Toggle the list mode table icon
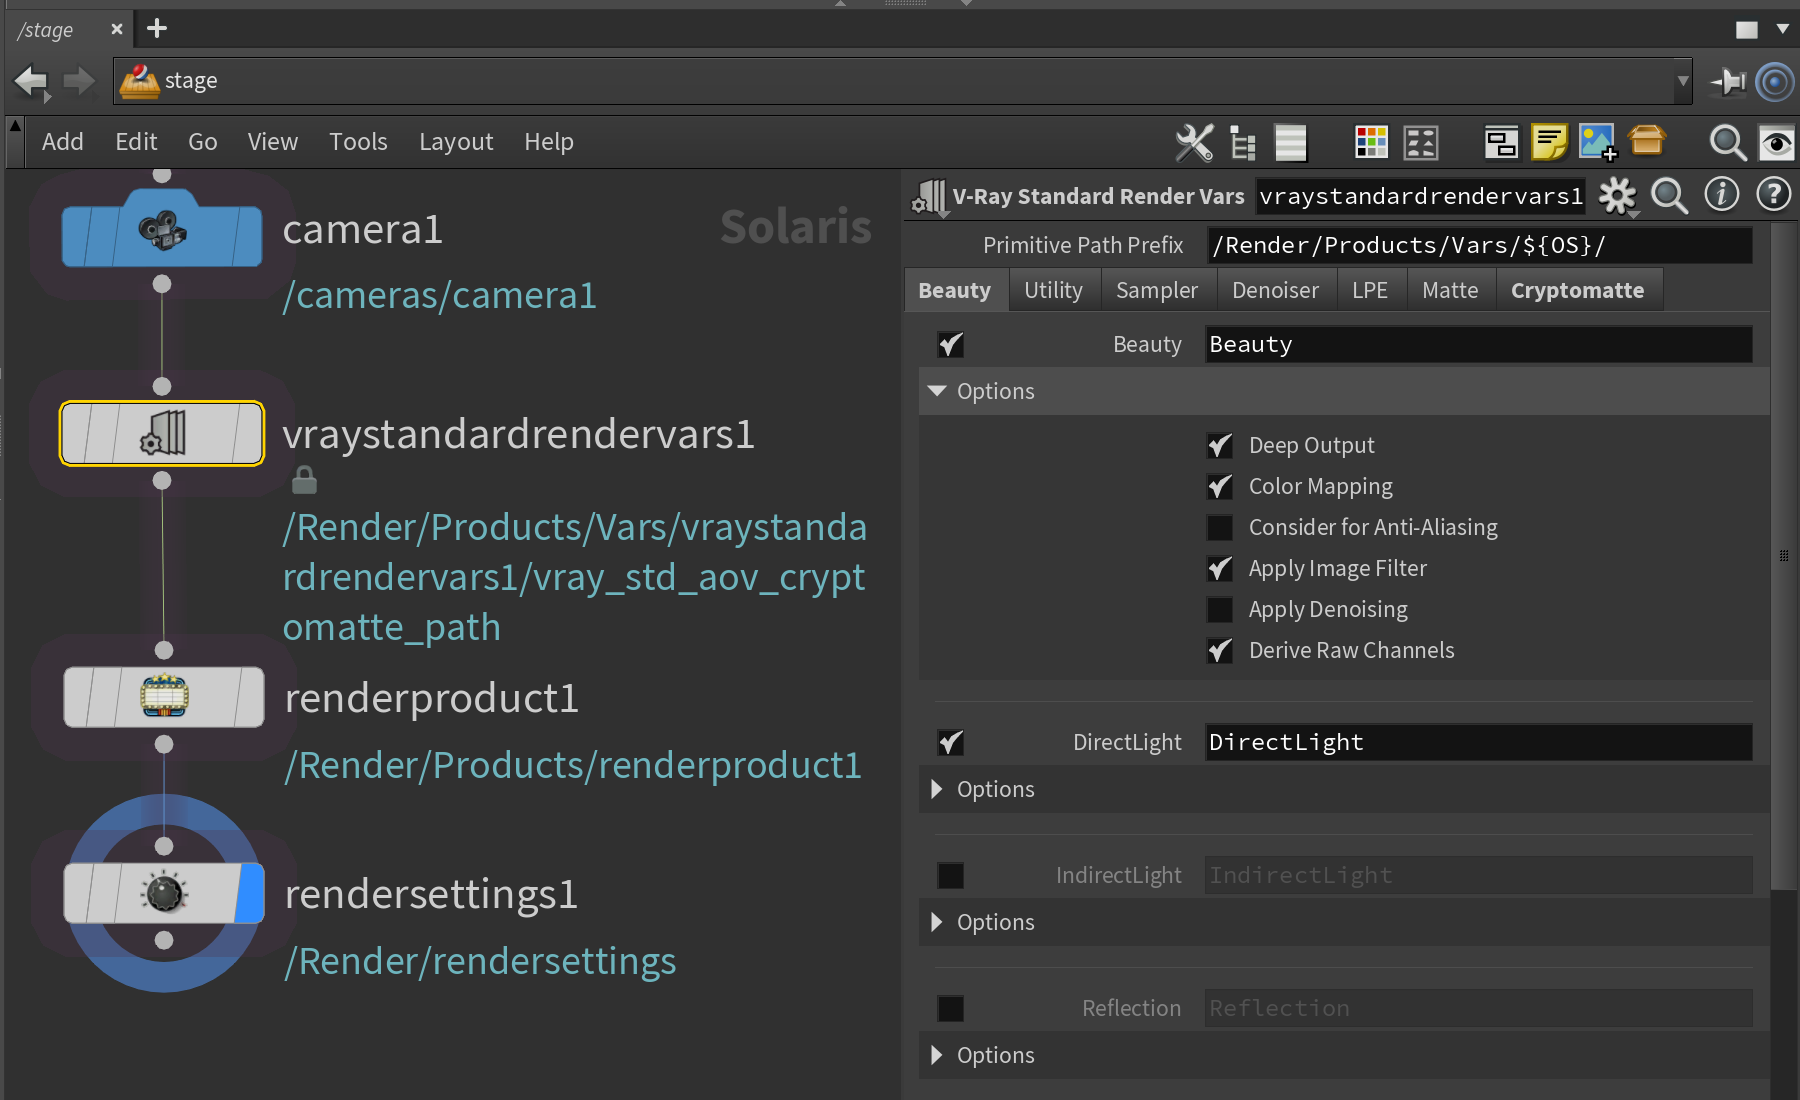Viewport: 1800px width, 1100px height. coord(1290,142)
